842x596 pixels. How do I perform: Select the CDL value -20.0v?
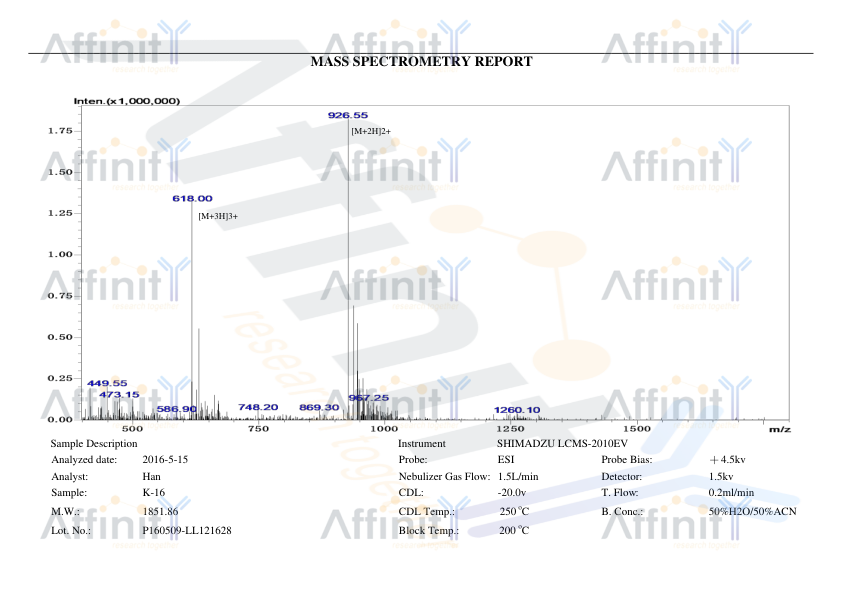tap(512, 493)
